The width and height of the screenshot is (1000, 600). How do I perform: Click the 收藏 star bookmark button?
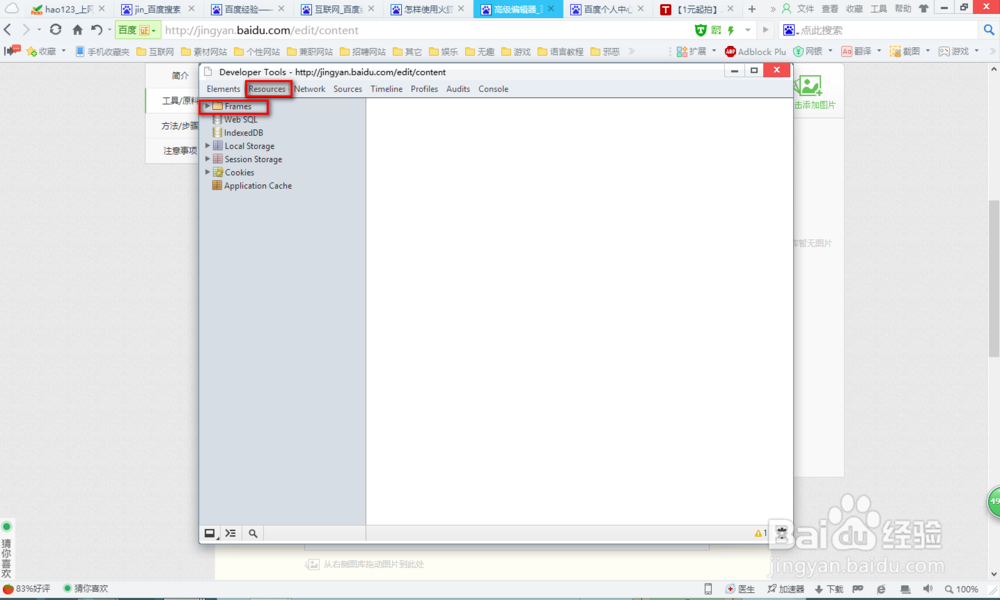[x=42, y=52]
